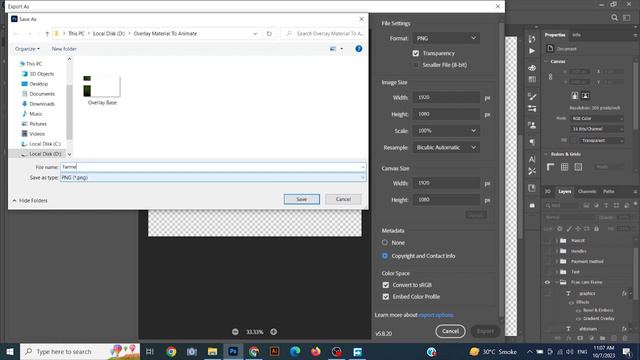Expand the address bar path history dropdown
This screenshot has height=360, width=640.
point(255,34)
